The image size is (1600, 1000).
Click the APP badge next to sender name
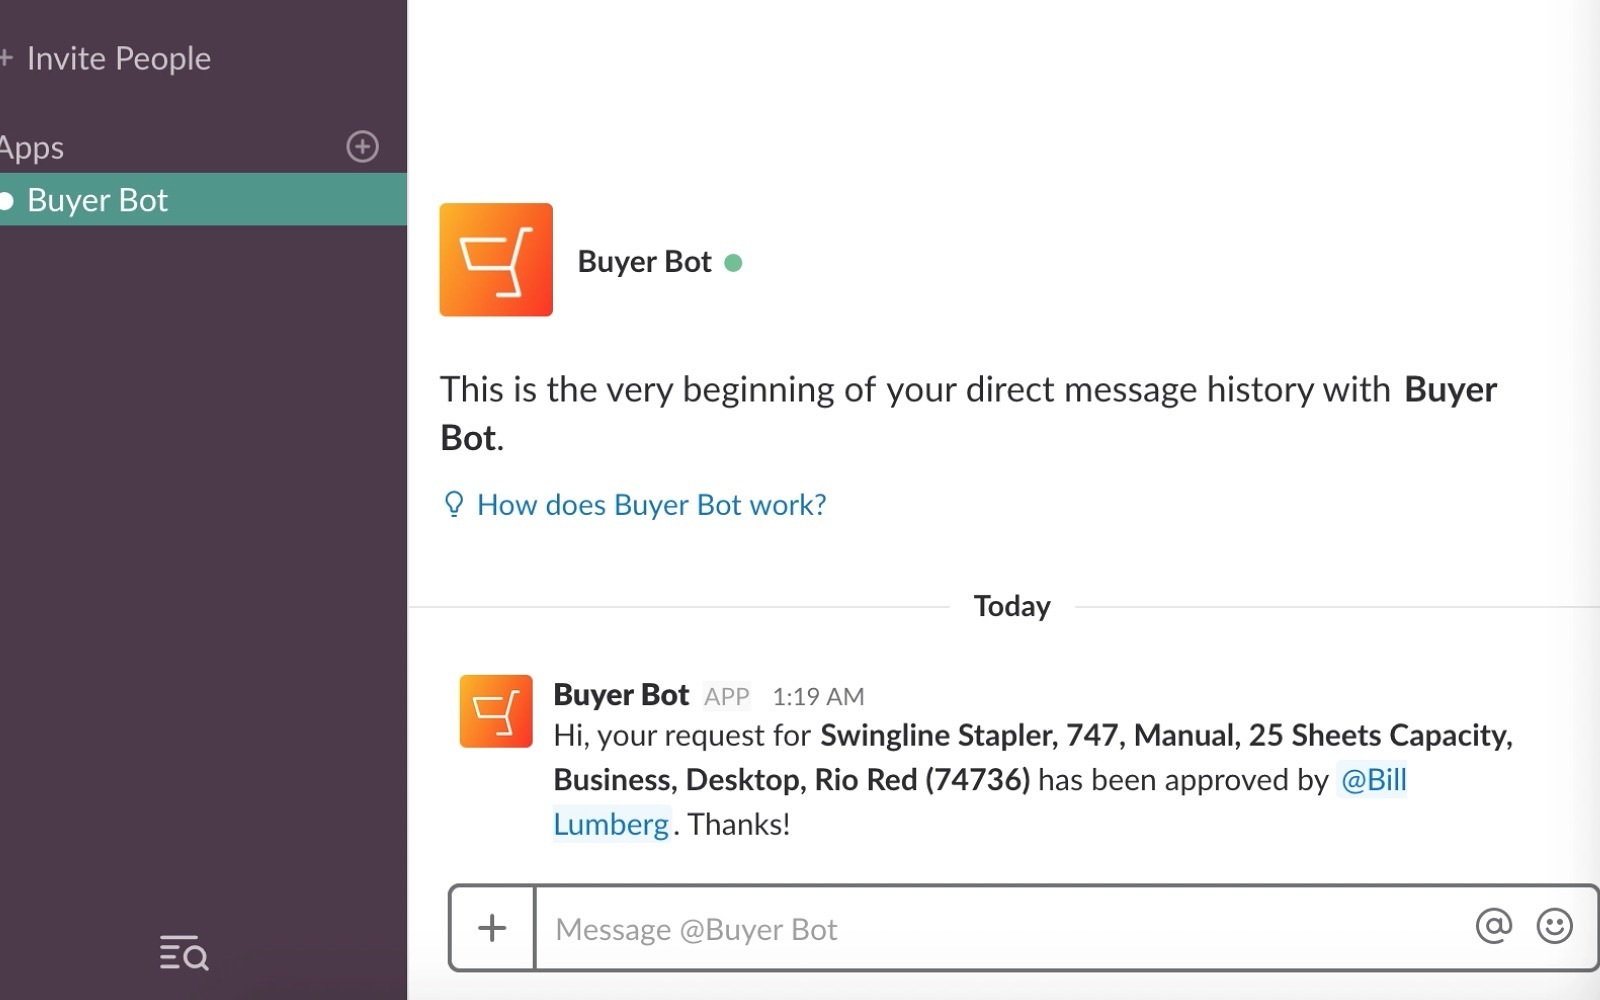coord(727,697)
